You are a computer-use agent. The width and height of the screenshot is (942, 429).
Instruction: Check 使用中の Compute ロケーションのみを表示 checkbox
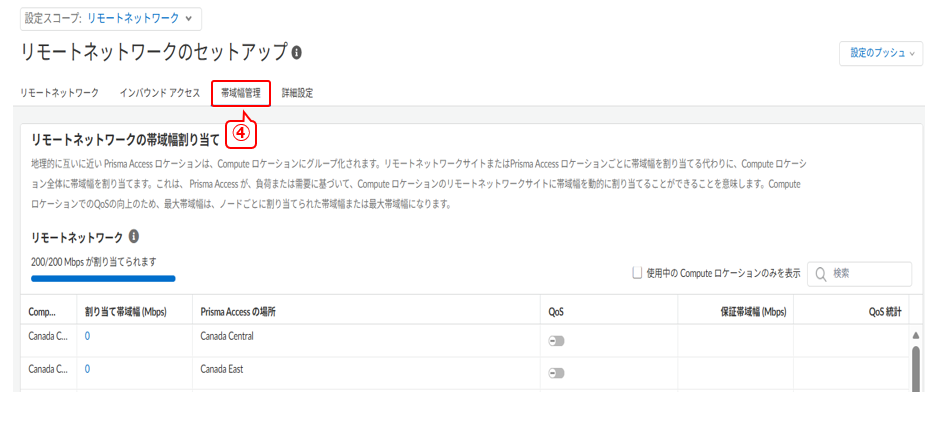point(637,273)
